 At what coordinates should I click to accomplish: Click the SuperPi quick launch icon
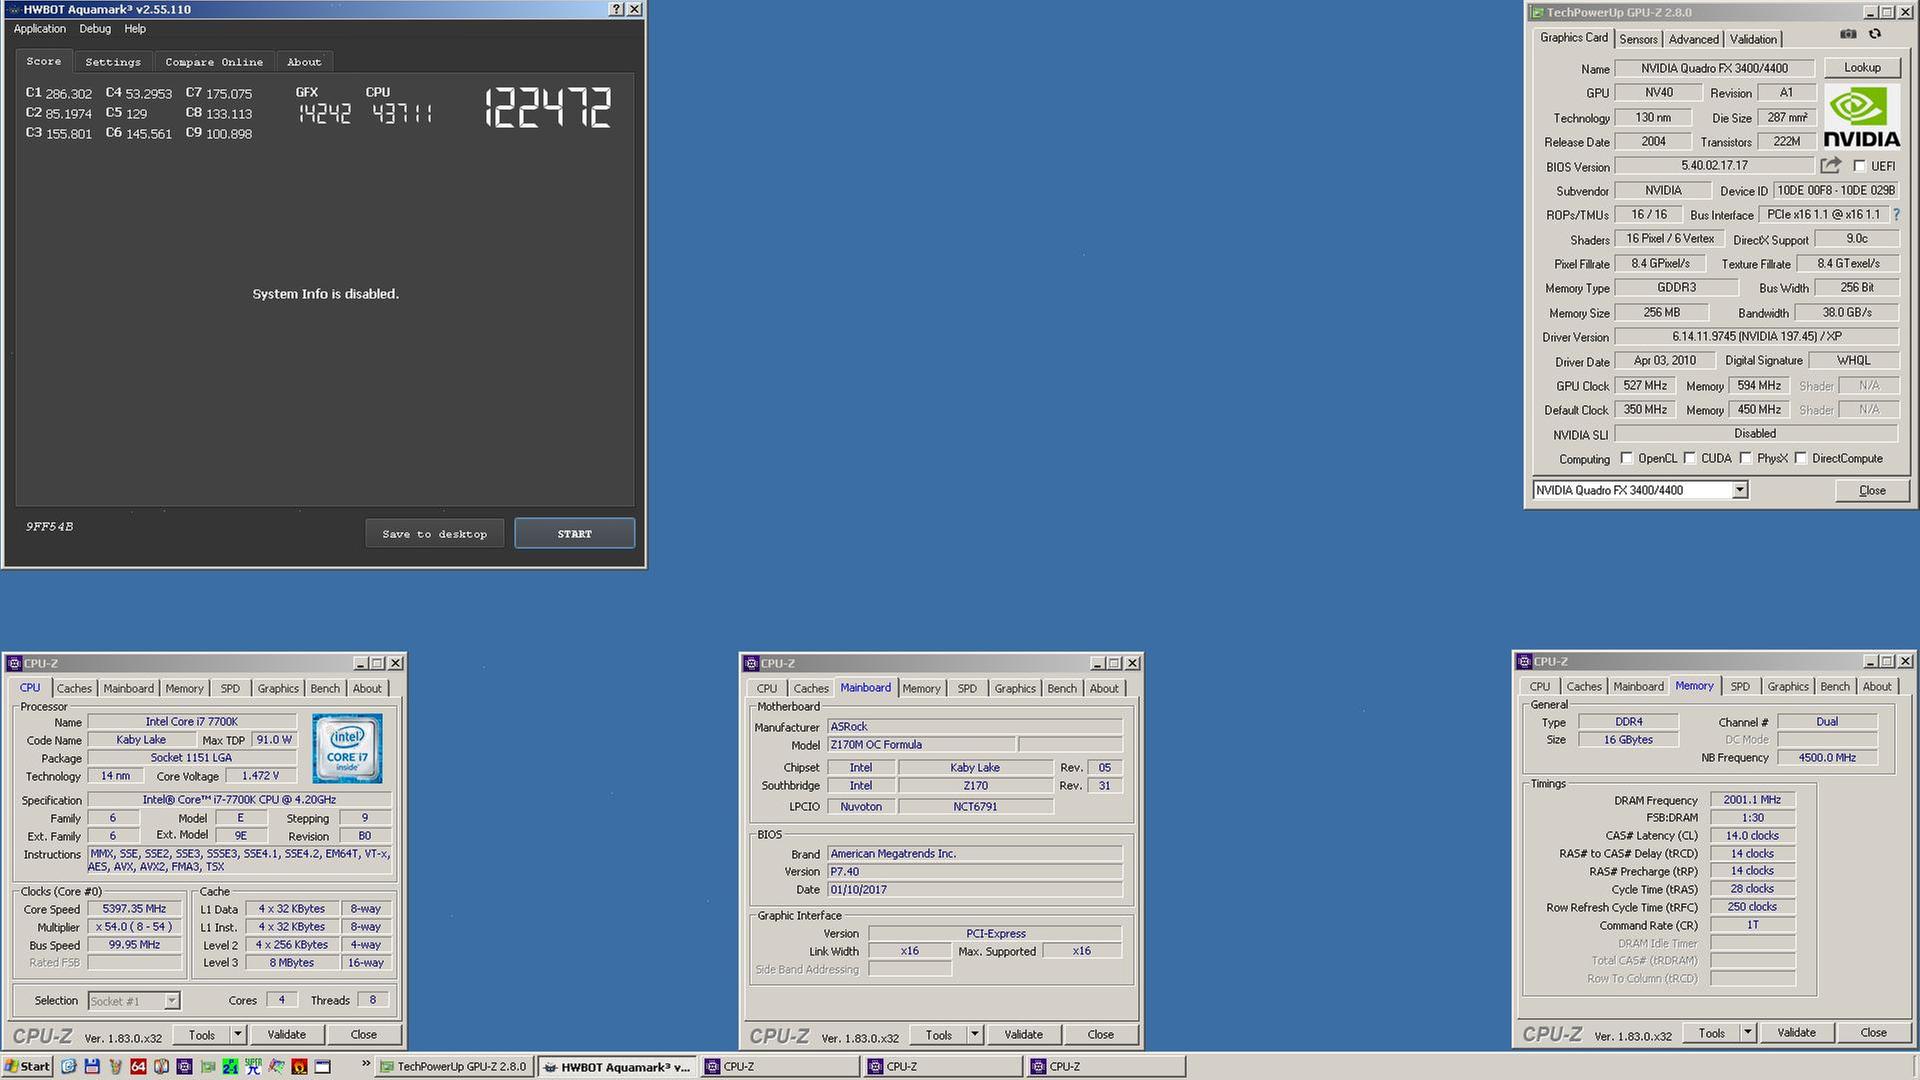(253, 1066)
